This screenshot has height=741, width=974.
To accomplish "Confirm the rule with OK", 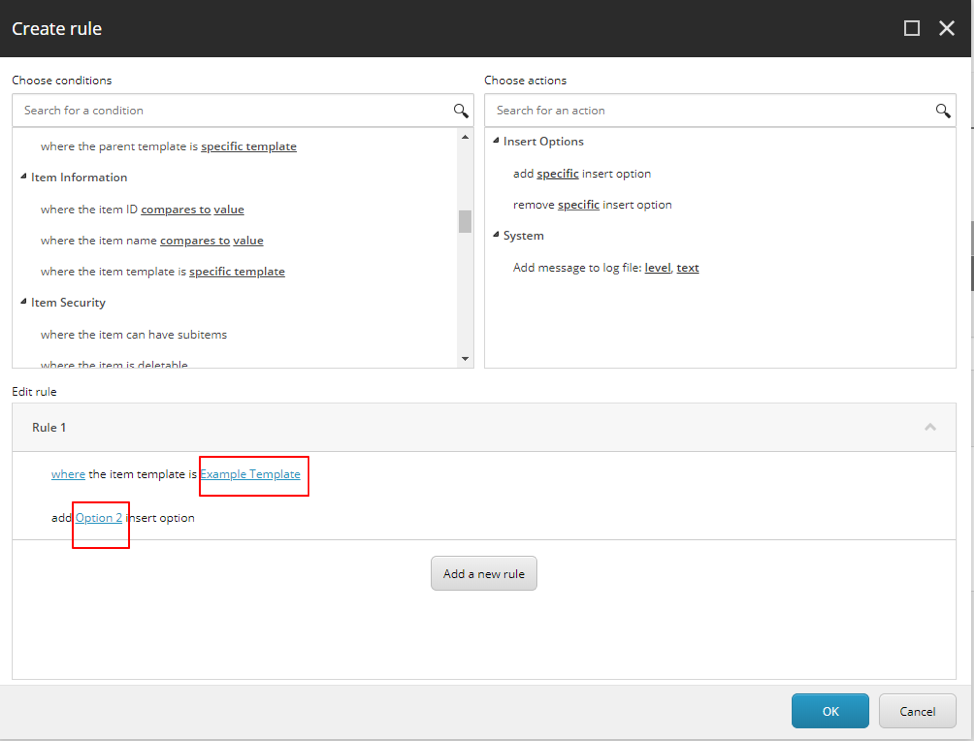I will point(830,711).
